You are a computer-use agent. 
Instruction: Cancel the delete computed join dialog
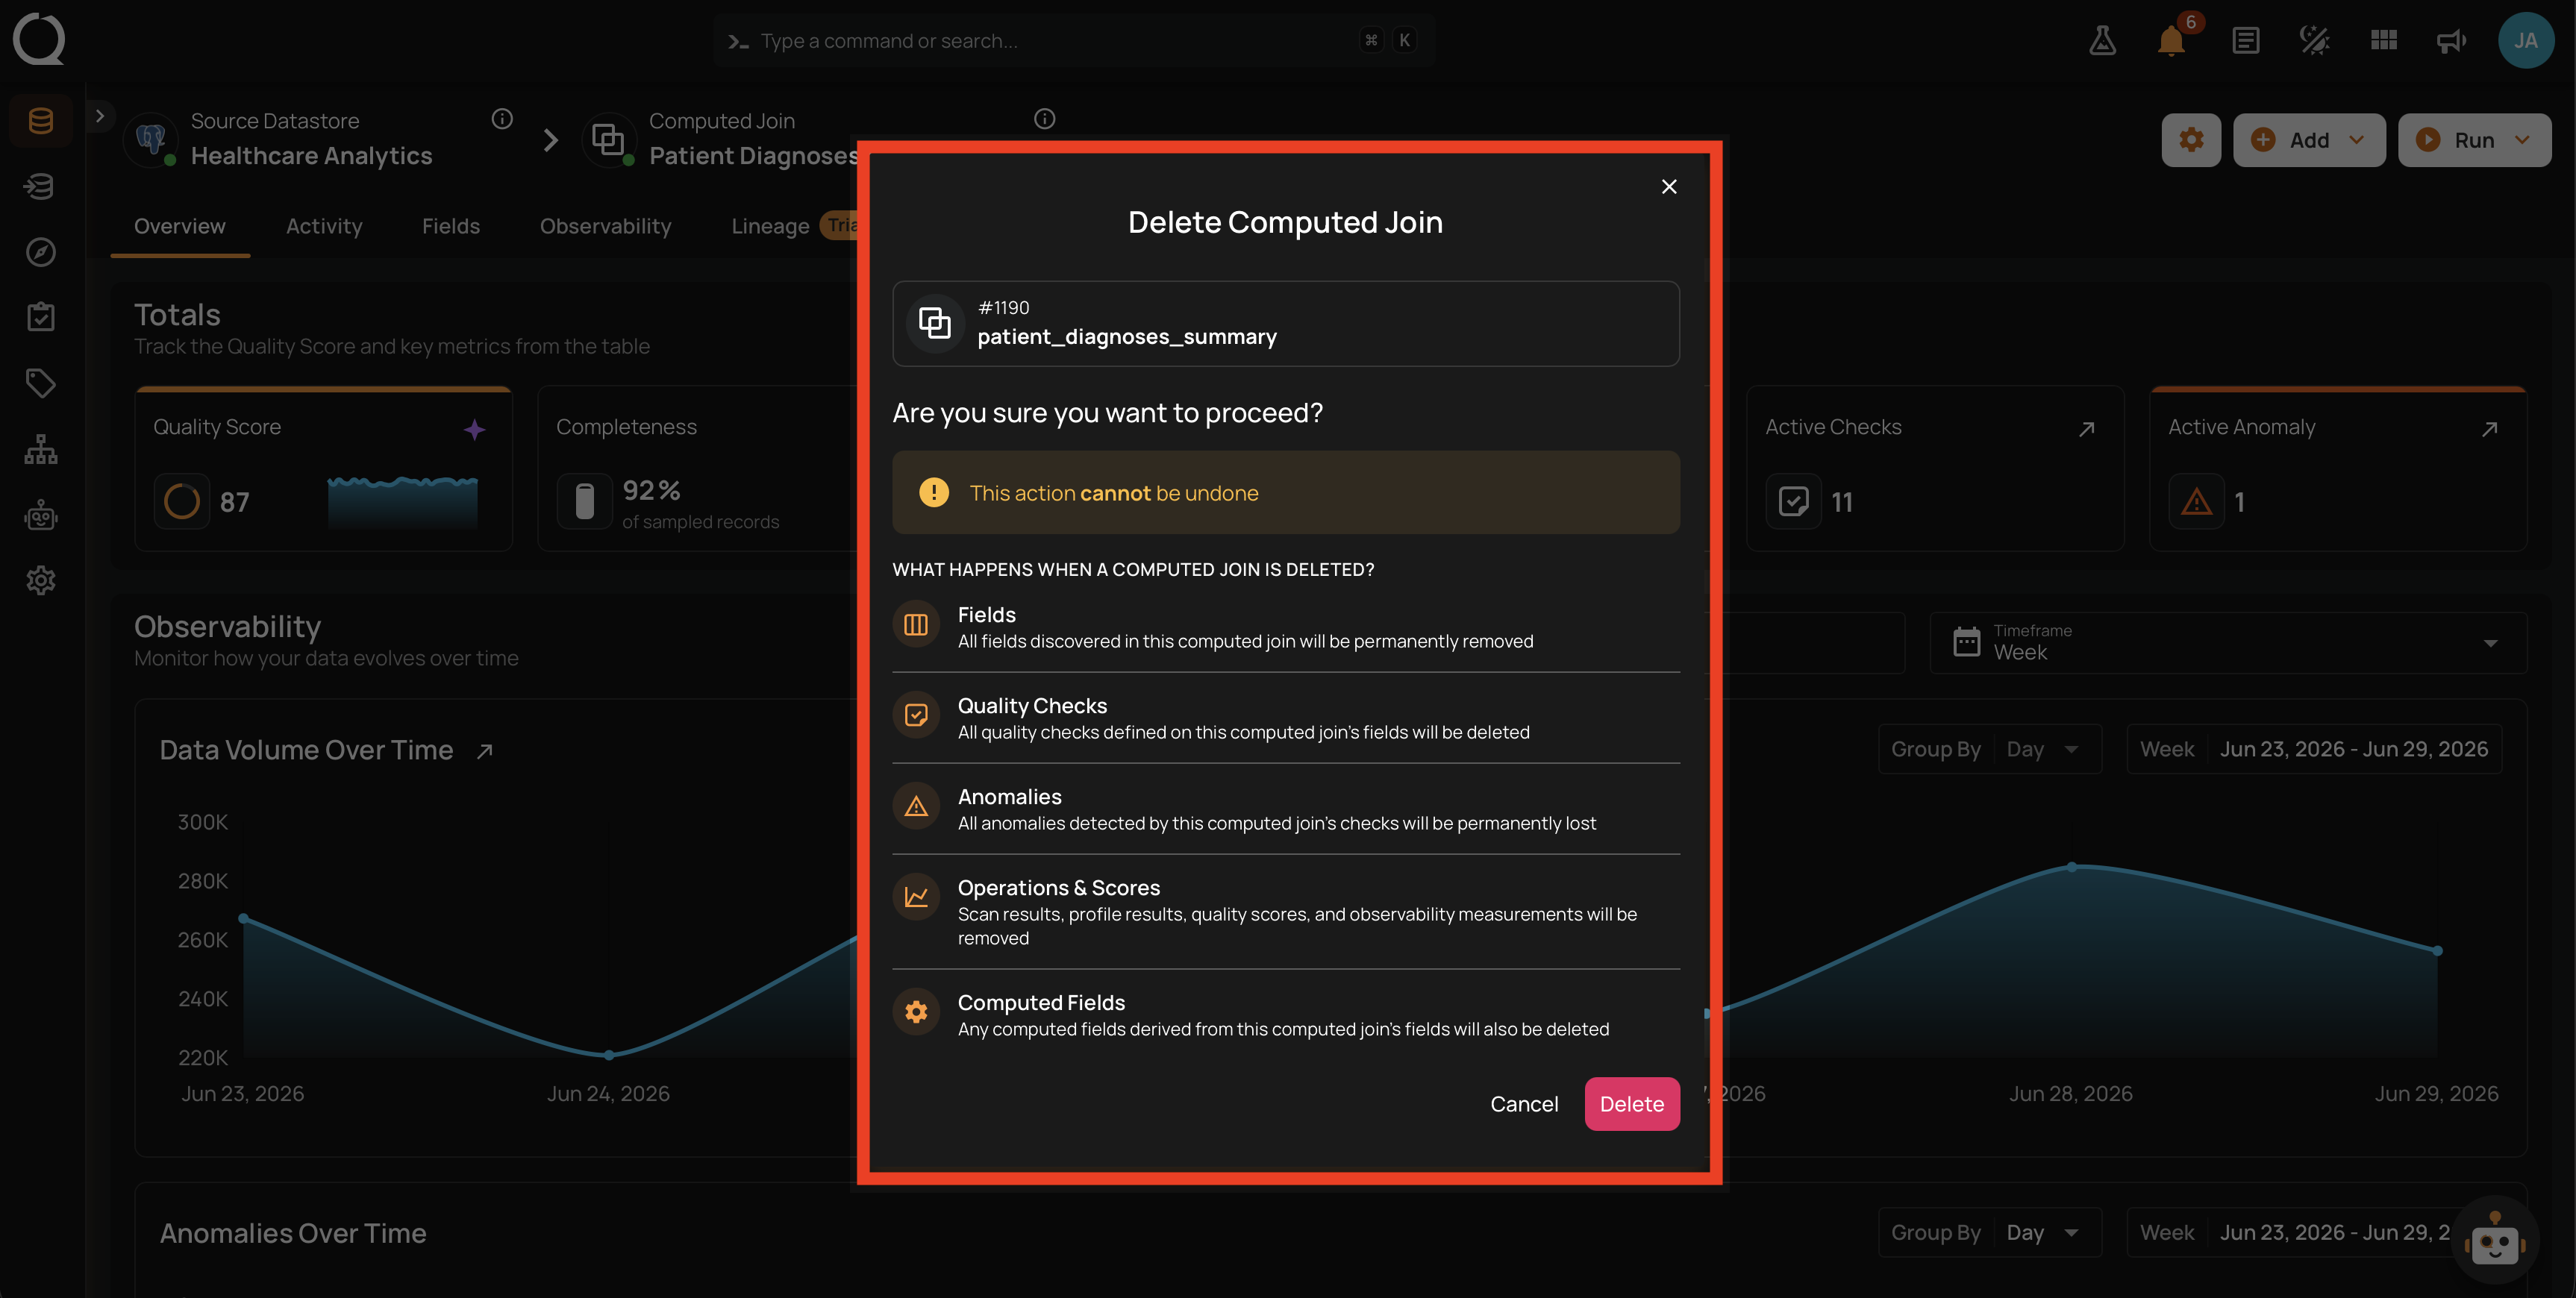pos(1523,1103)
